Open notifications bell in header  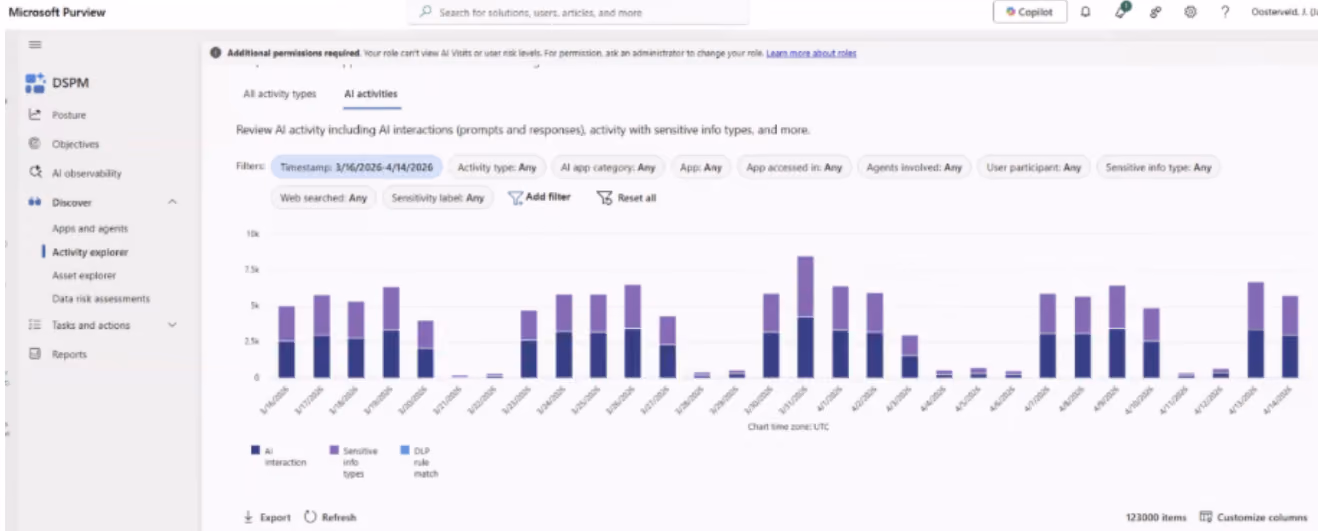point(1086,12)
